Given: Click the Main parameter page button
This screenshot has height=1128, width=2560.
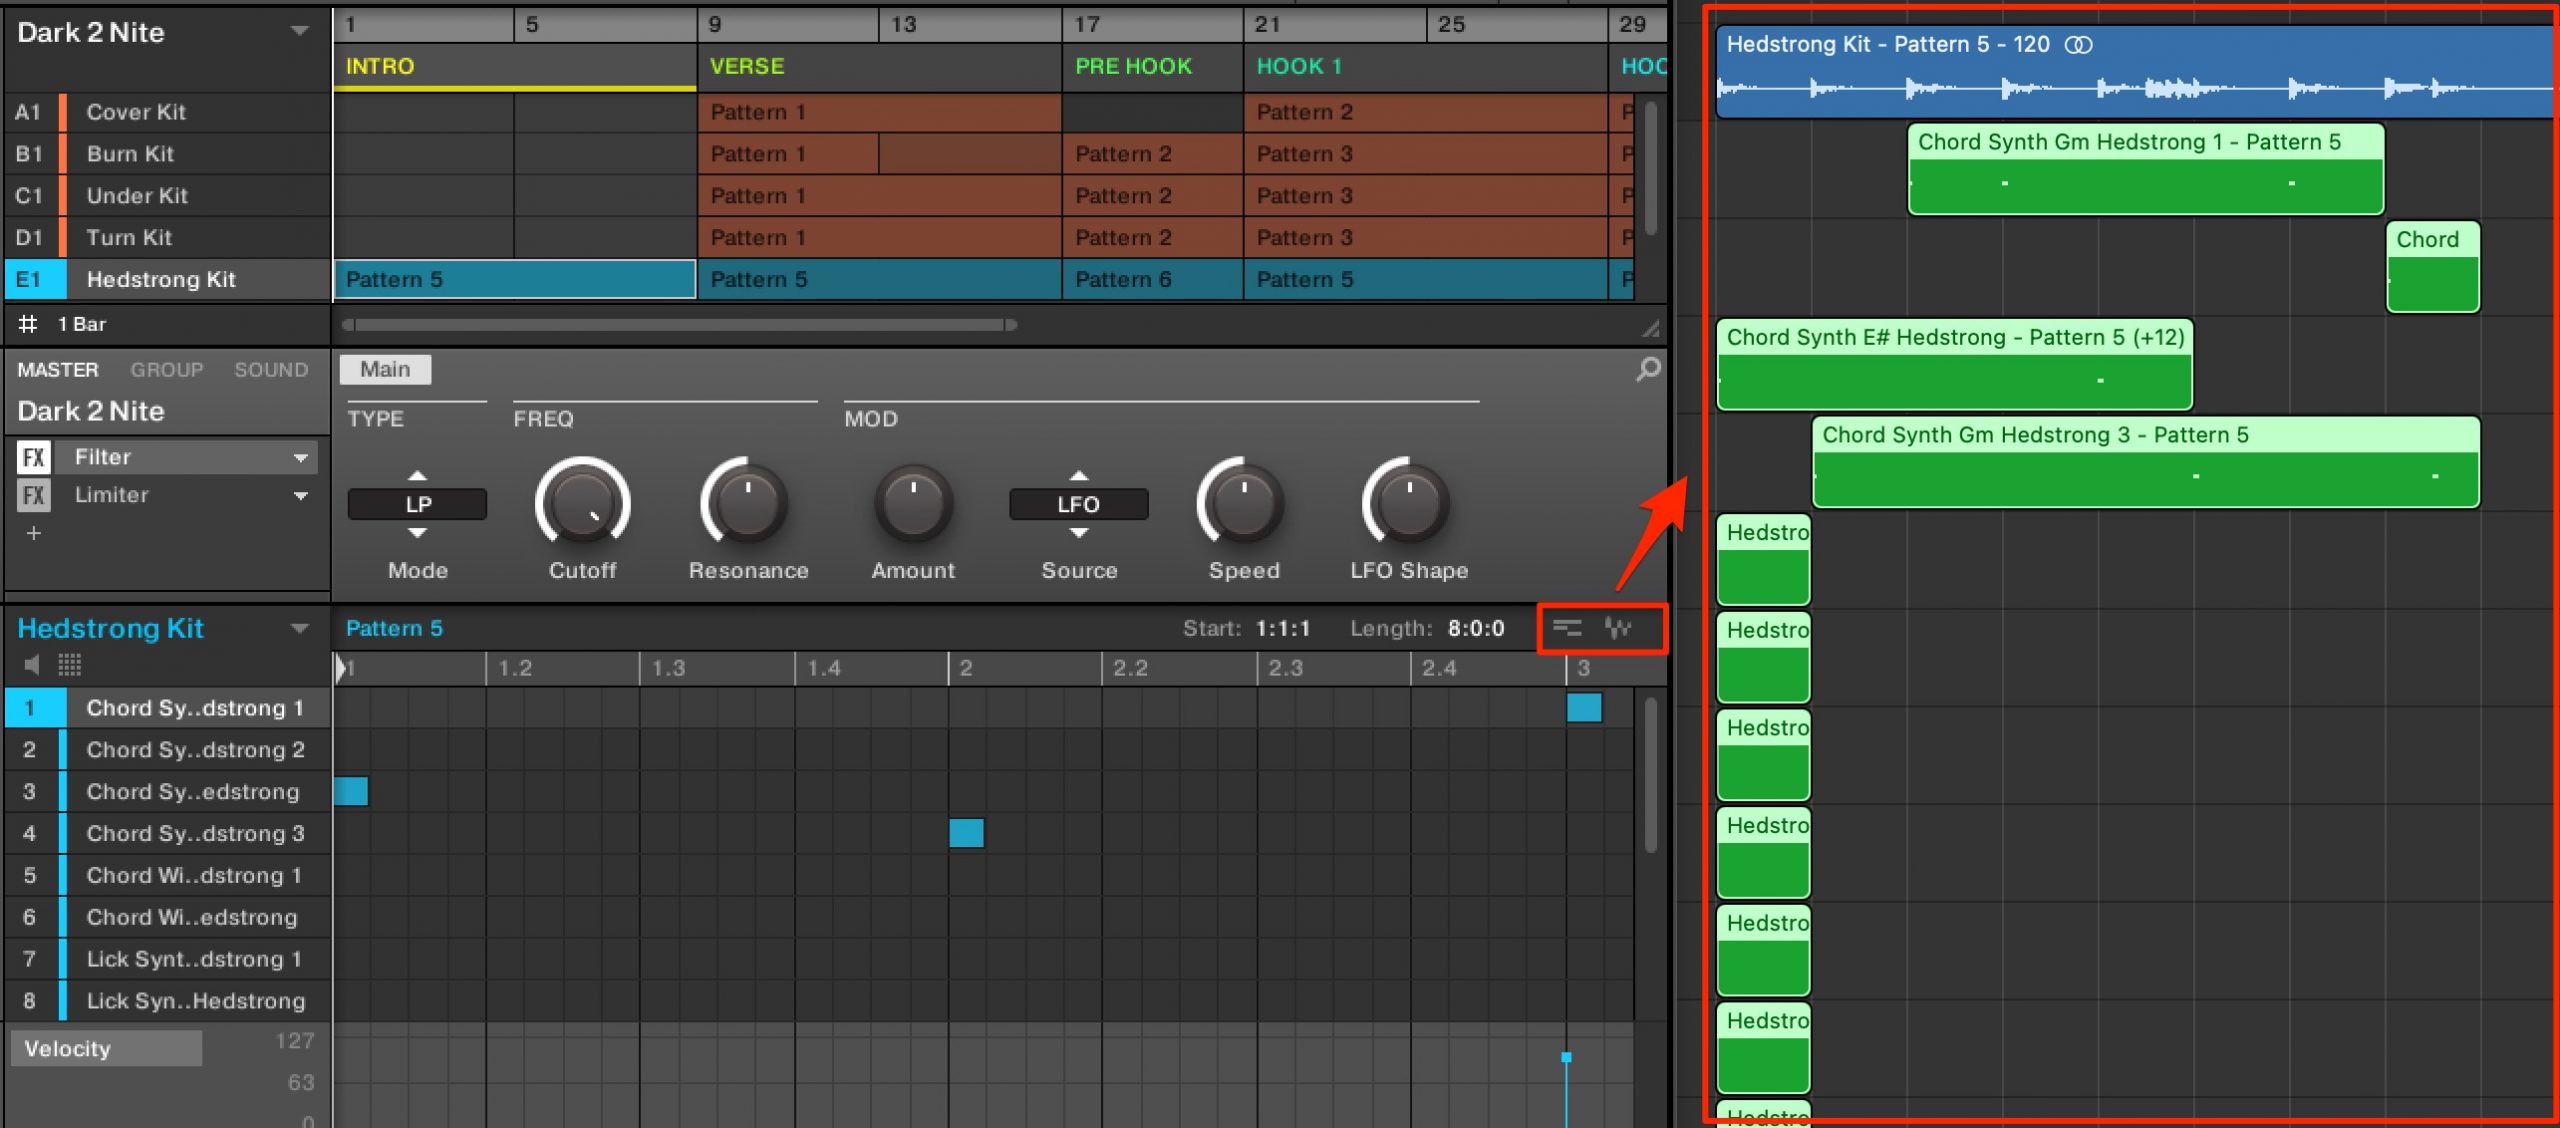Looking at the screenshot, I should point(385,369).
